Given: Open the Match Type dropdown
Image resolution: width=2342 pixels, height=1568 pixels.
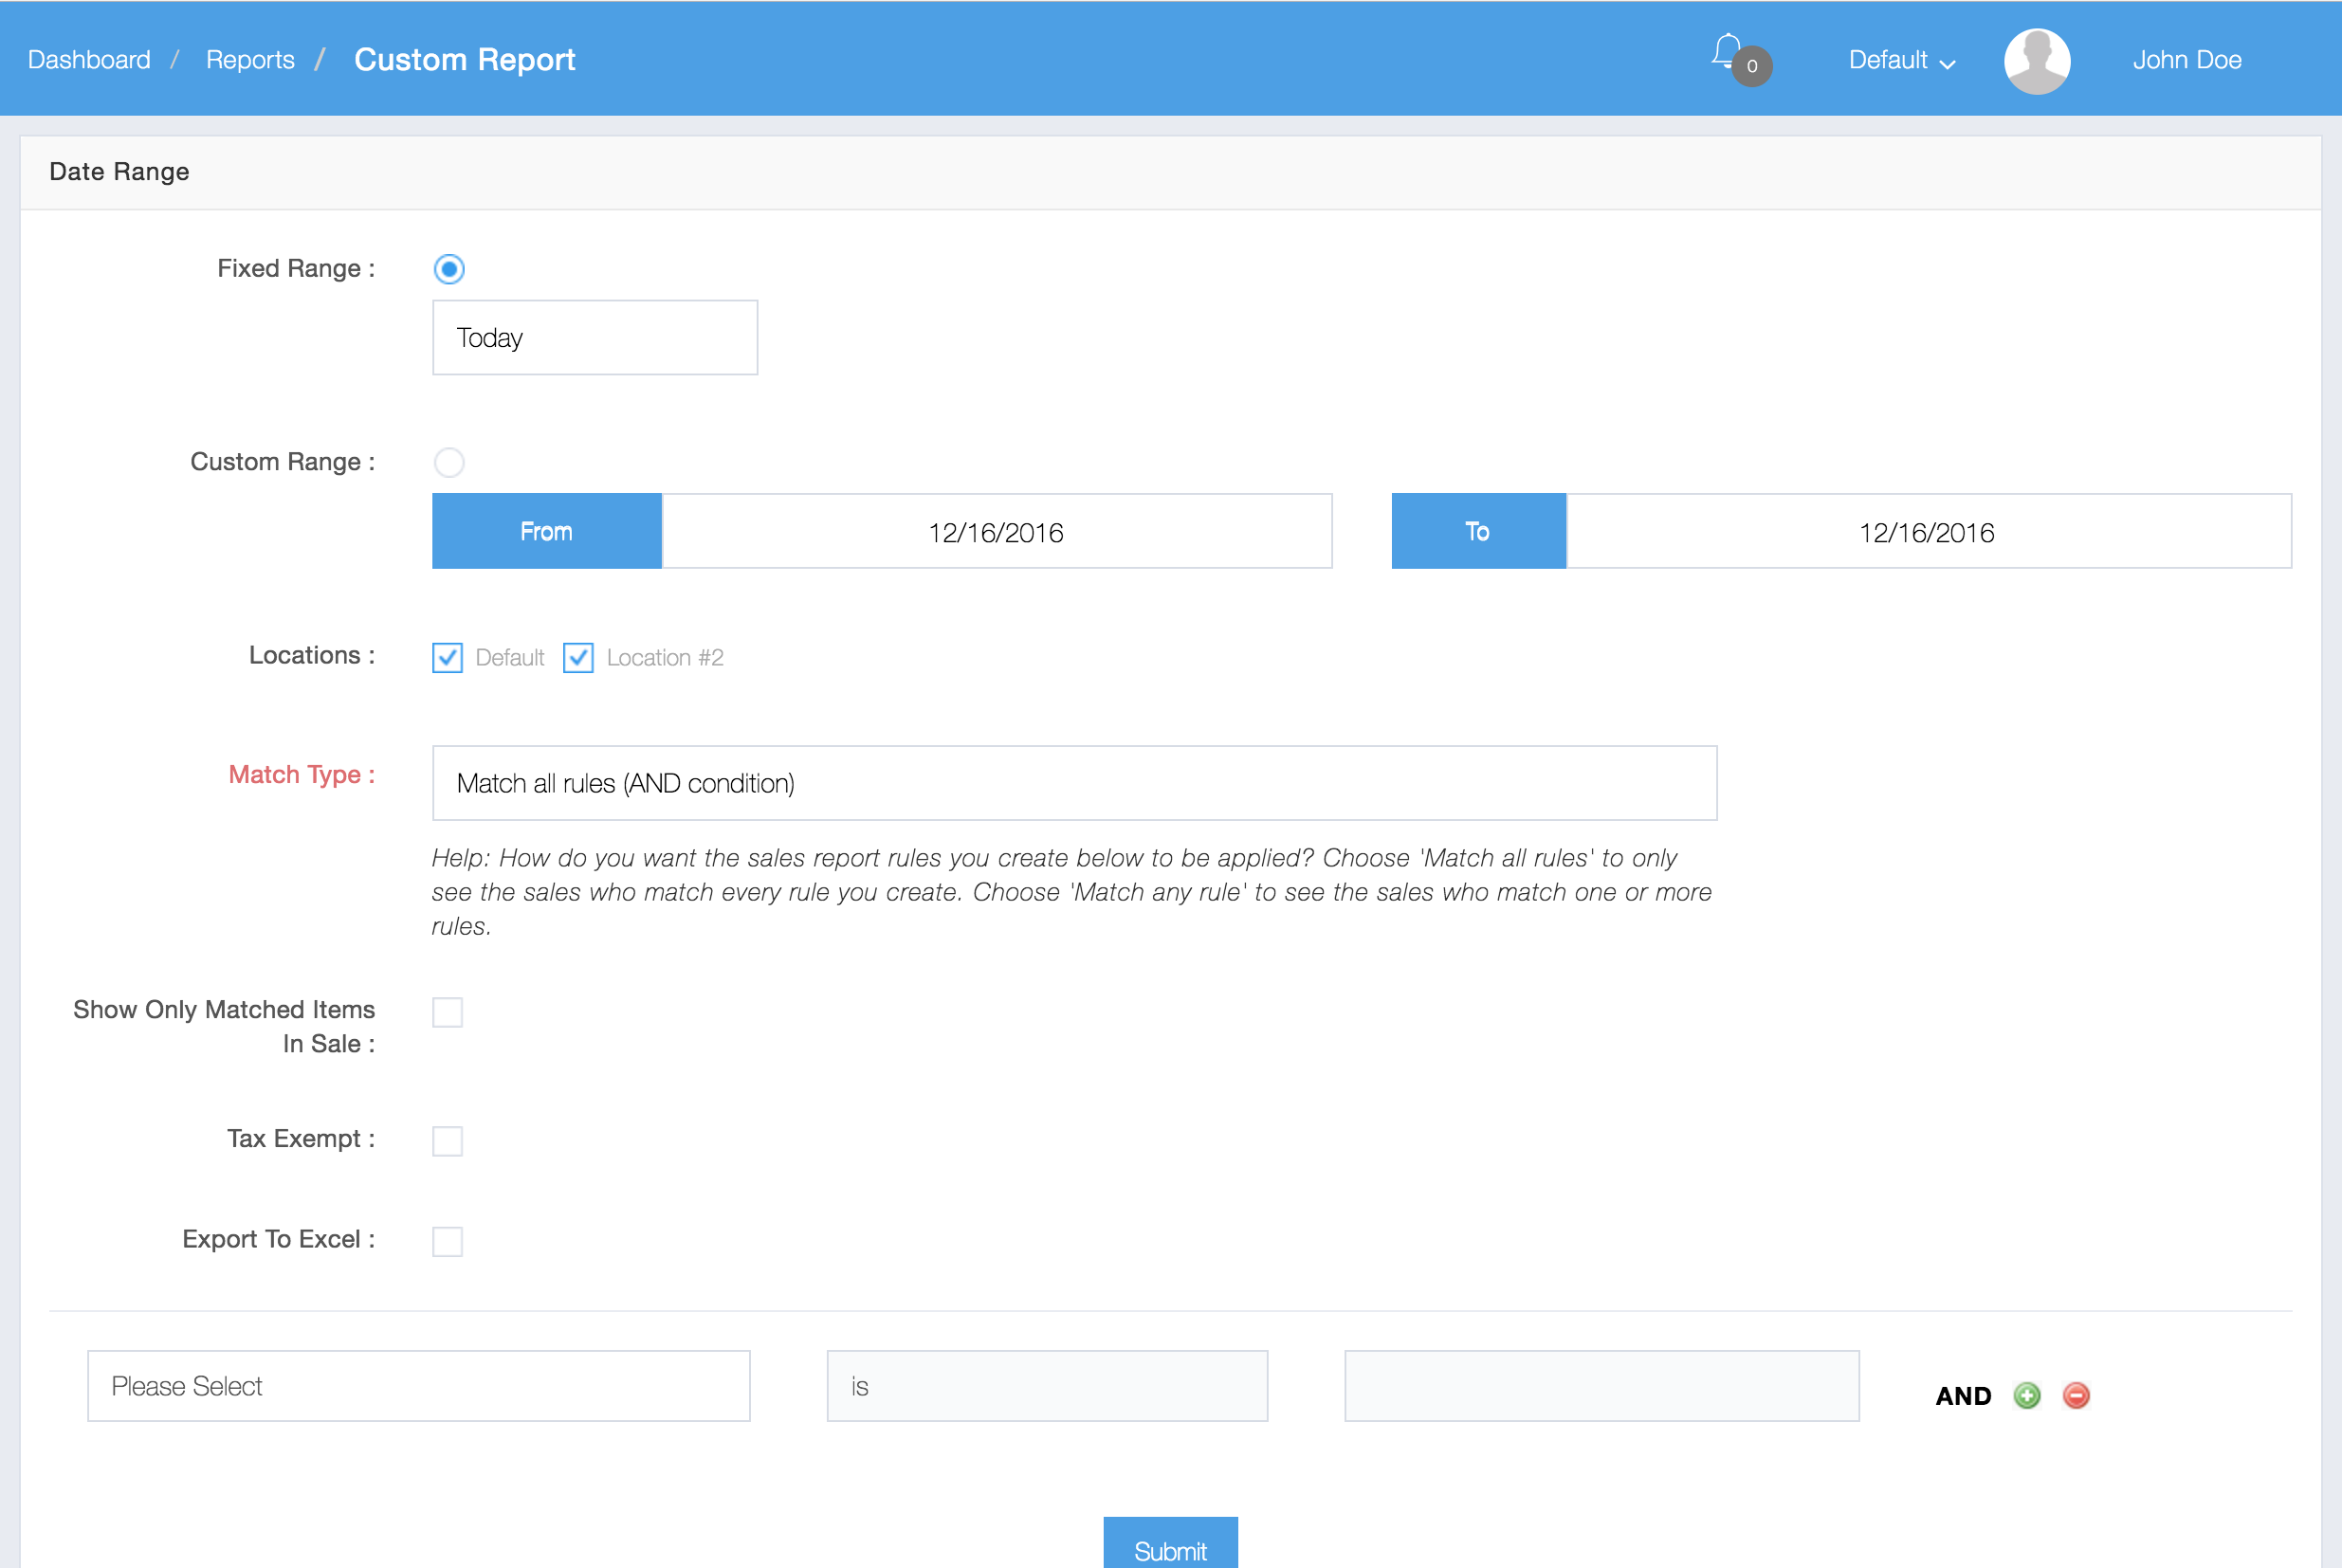Looking at the screenshot, I should pos(1073,783).
